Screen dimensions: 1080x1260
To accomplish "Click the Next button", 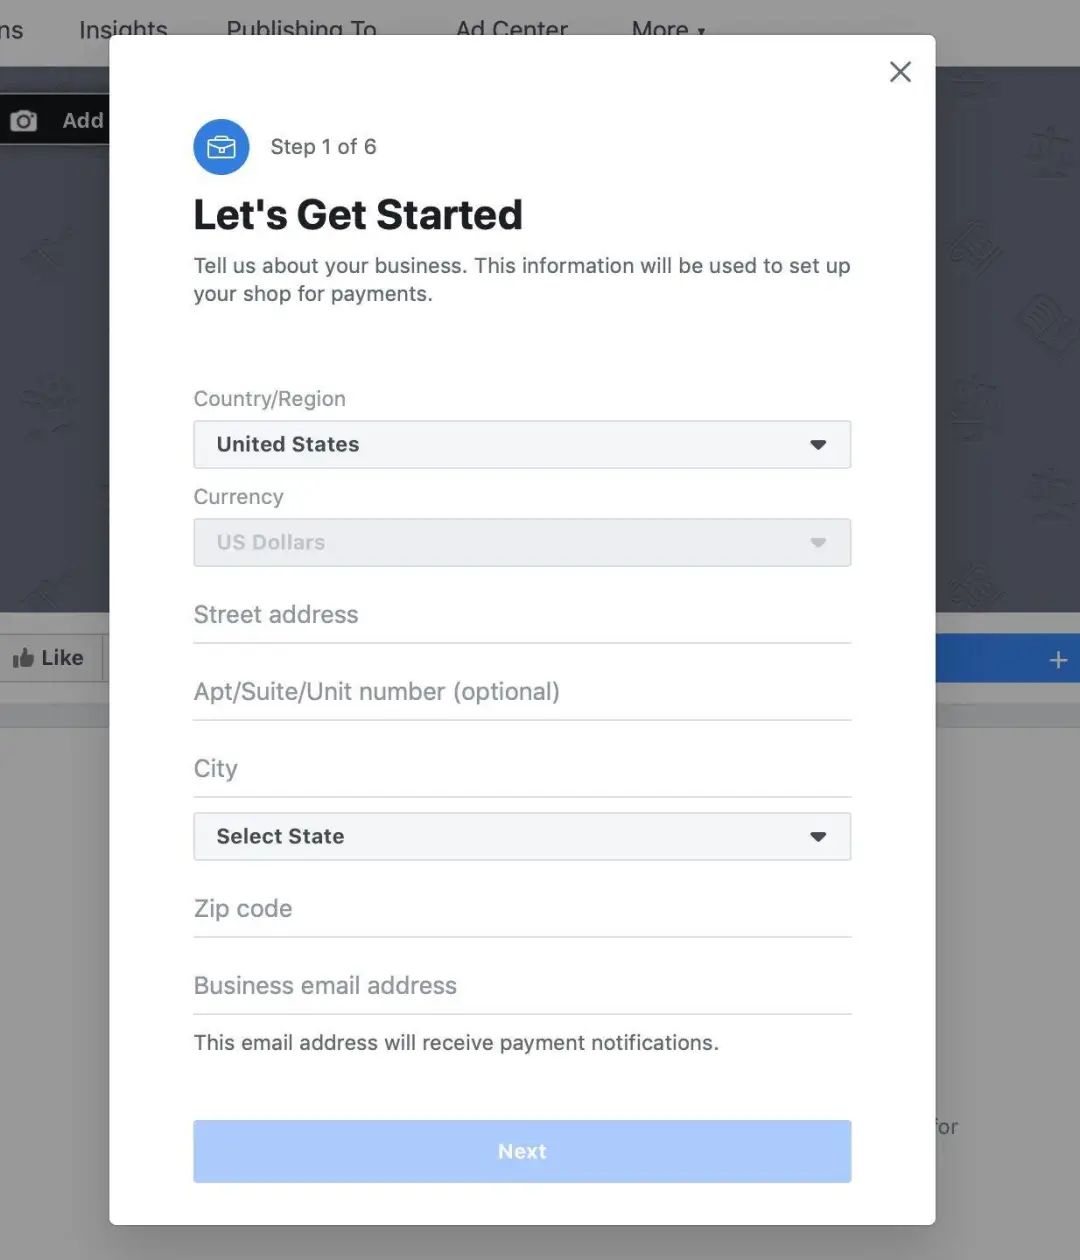I will 522,1151.
